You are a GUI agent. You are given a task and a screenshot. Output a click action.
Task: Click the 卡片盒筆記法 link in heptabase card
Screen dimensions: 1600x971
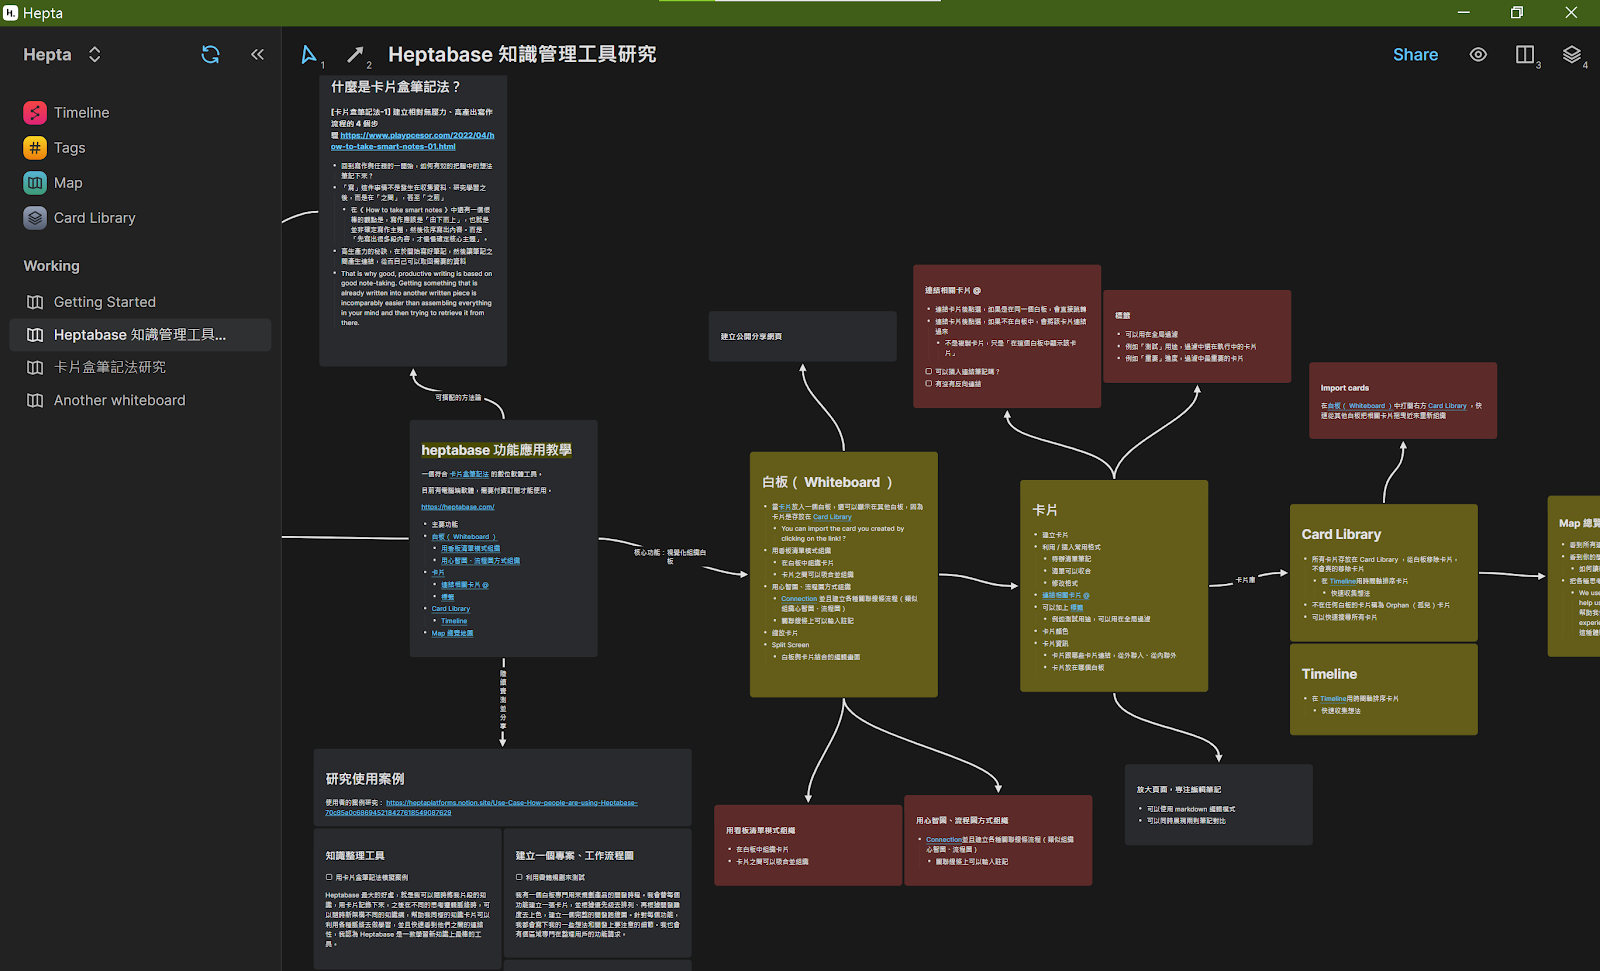(469, 474)
